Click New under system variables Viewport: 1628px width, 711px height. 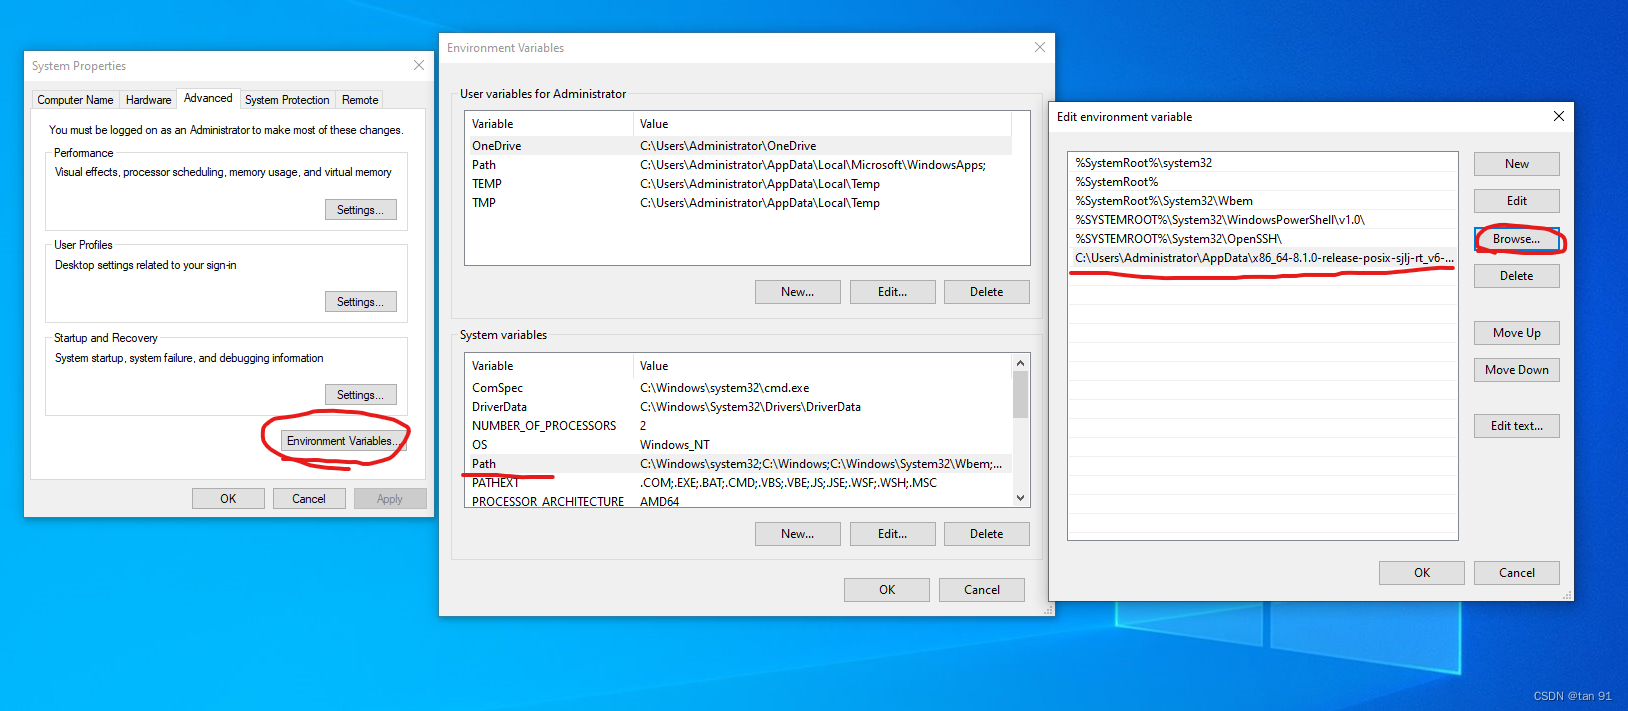(x=798, y=534)
